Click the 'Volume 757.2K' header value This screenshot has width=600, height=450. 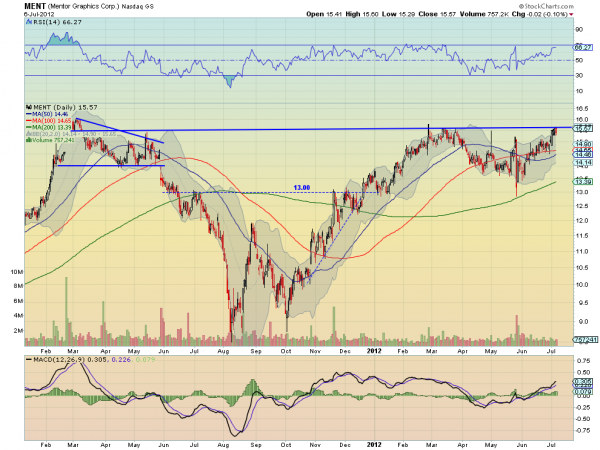point(484,14)
